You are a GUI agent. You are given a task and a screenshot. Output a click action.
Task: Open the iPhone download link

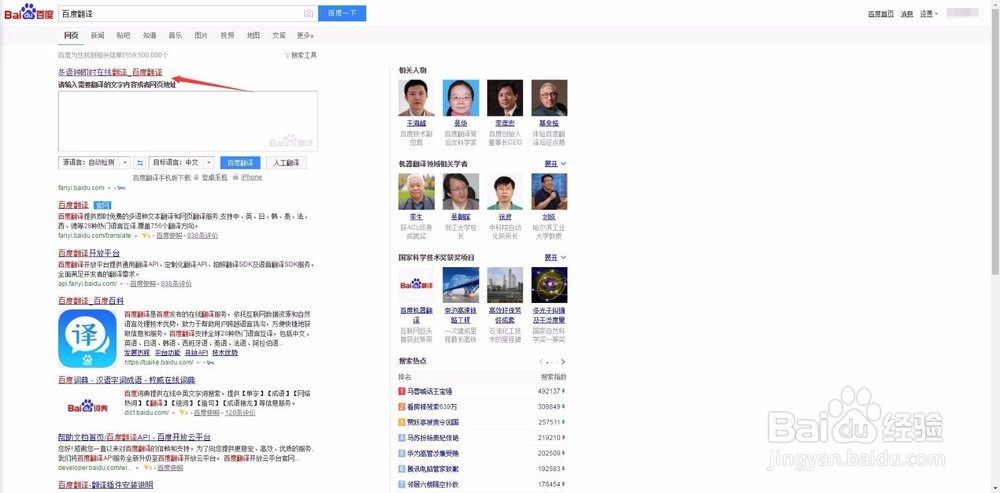point(251,177)
